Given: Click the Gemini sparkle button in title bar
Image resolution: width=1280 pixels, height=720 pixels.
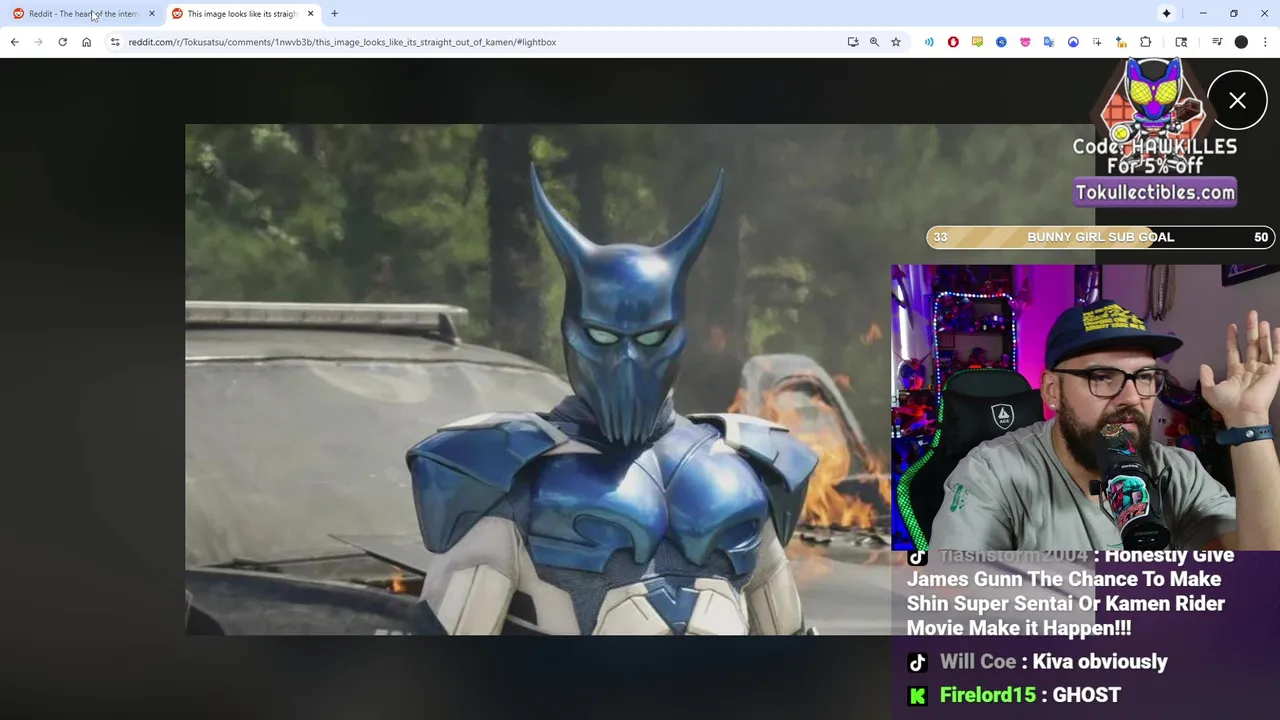Looking at the screenshot, I should 1166,14.
